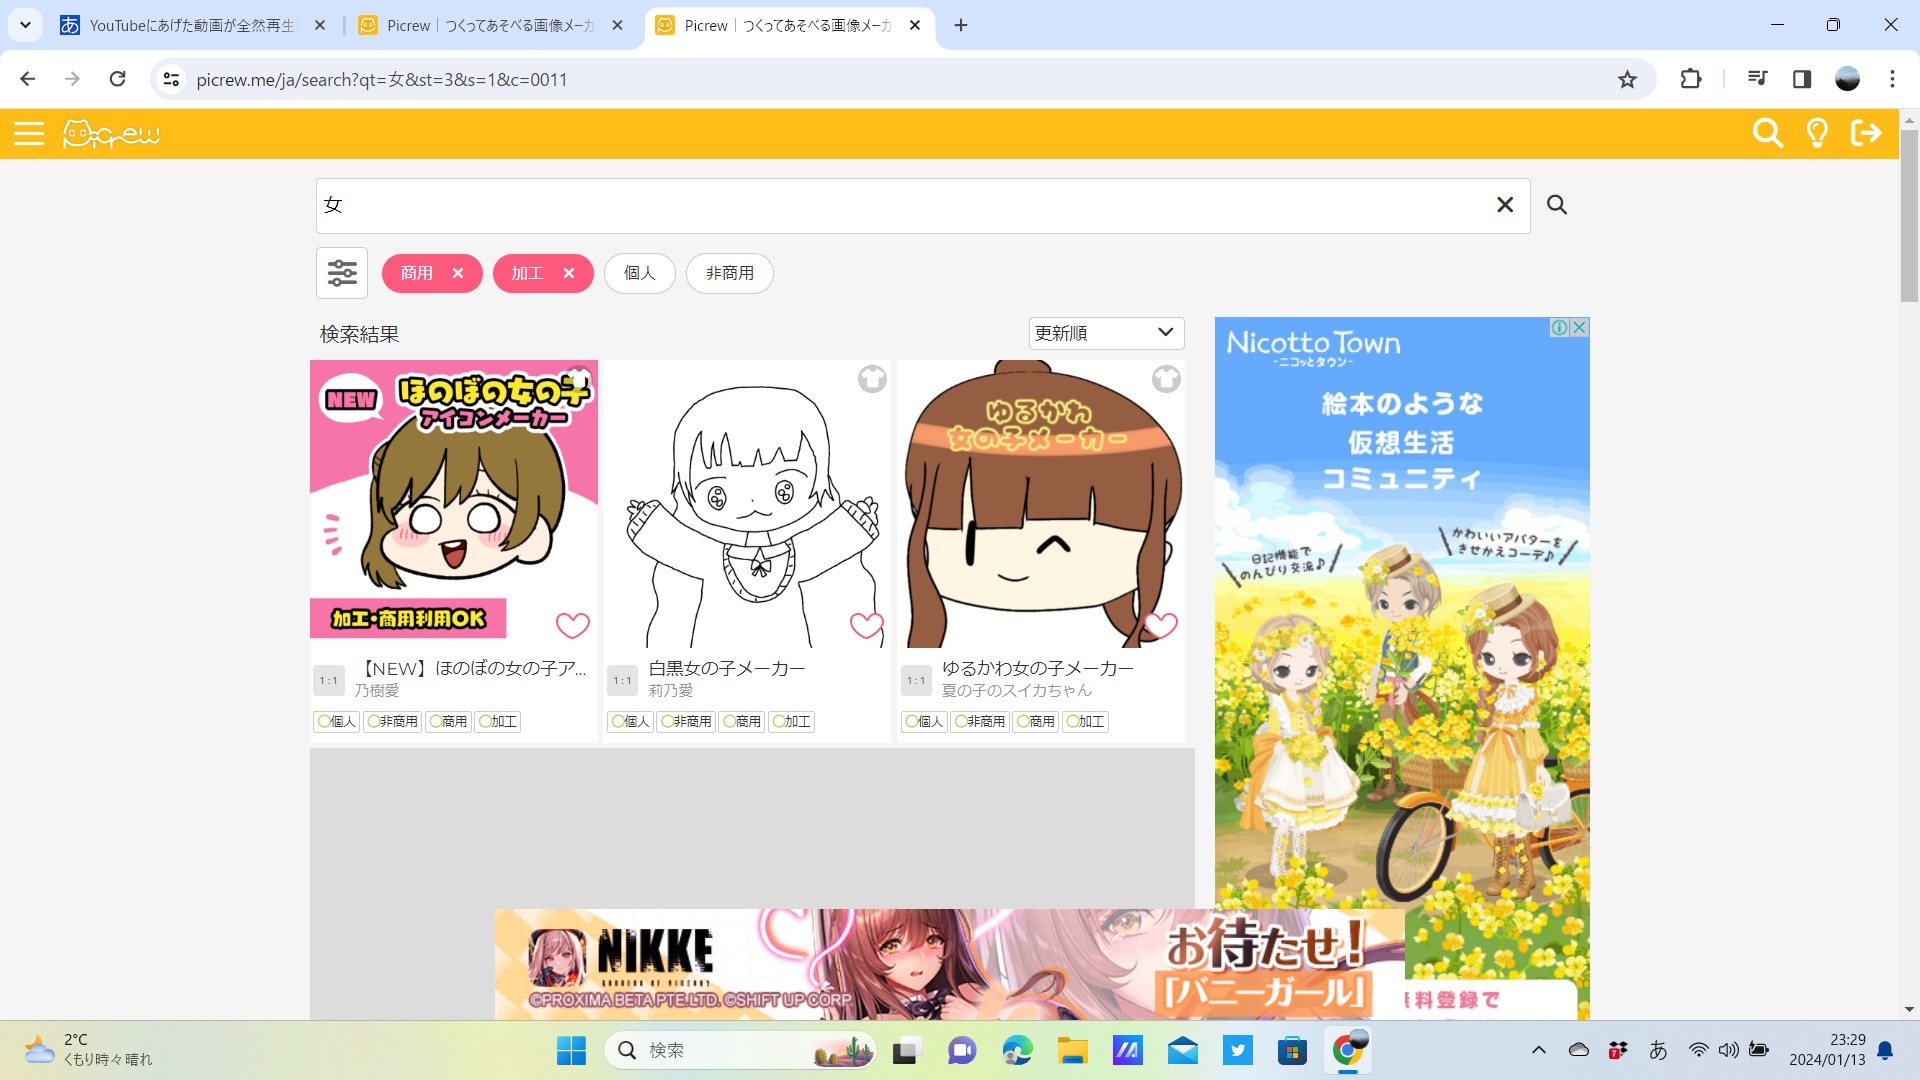Open 【NEW】ほのぼの女の子ア… title link
Image resolution: width=1920 pixels, height=1080 pixels.
471,668
